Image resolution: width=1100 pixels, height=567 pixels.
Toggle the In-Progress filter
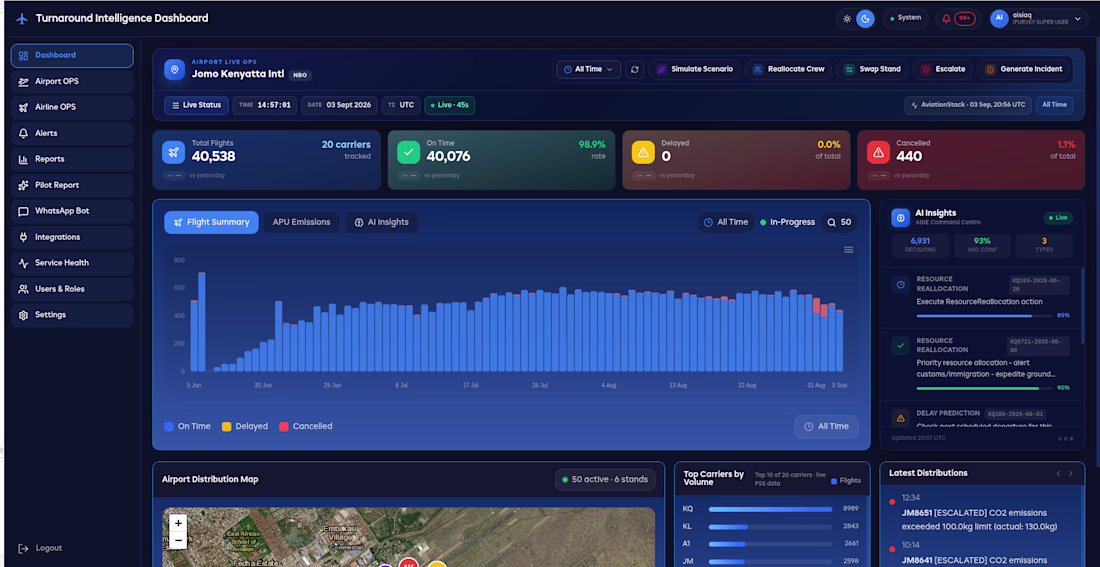tap(787, 222)
